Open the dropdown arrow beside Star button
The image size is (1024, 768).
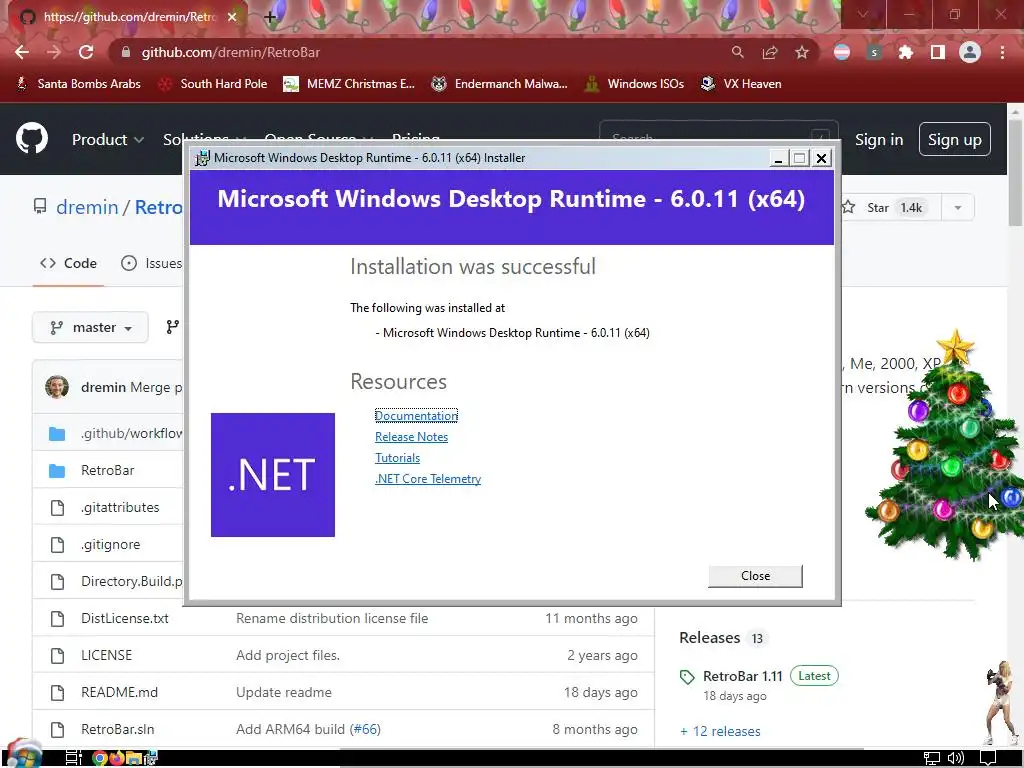click(958, 208)
